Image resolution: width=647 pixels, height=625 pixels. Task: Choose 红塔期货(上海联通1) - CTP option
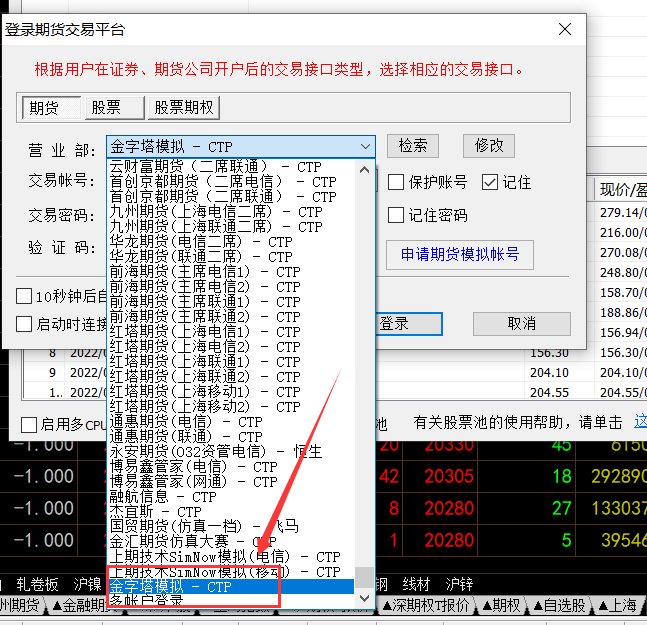point(230,362)
